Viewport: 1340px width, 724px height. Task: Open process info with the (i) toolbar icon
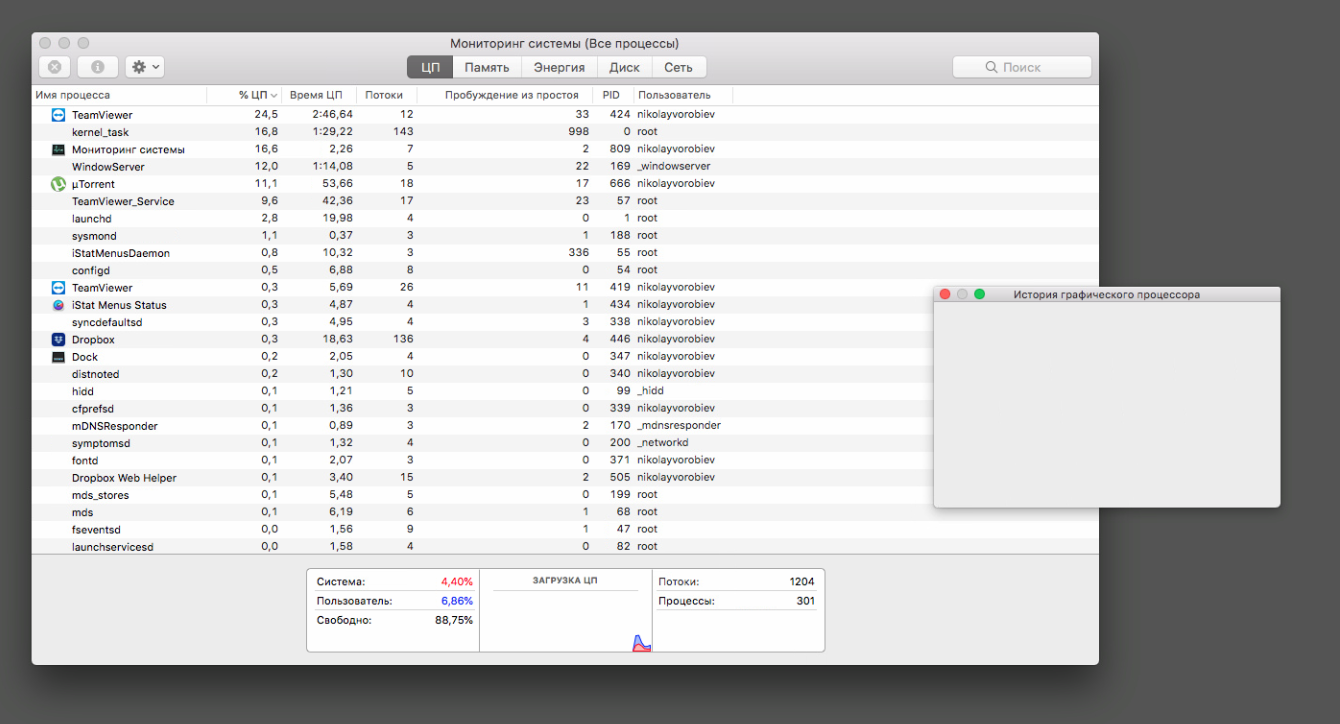97,67
